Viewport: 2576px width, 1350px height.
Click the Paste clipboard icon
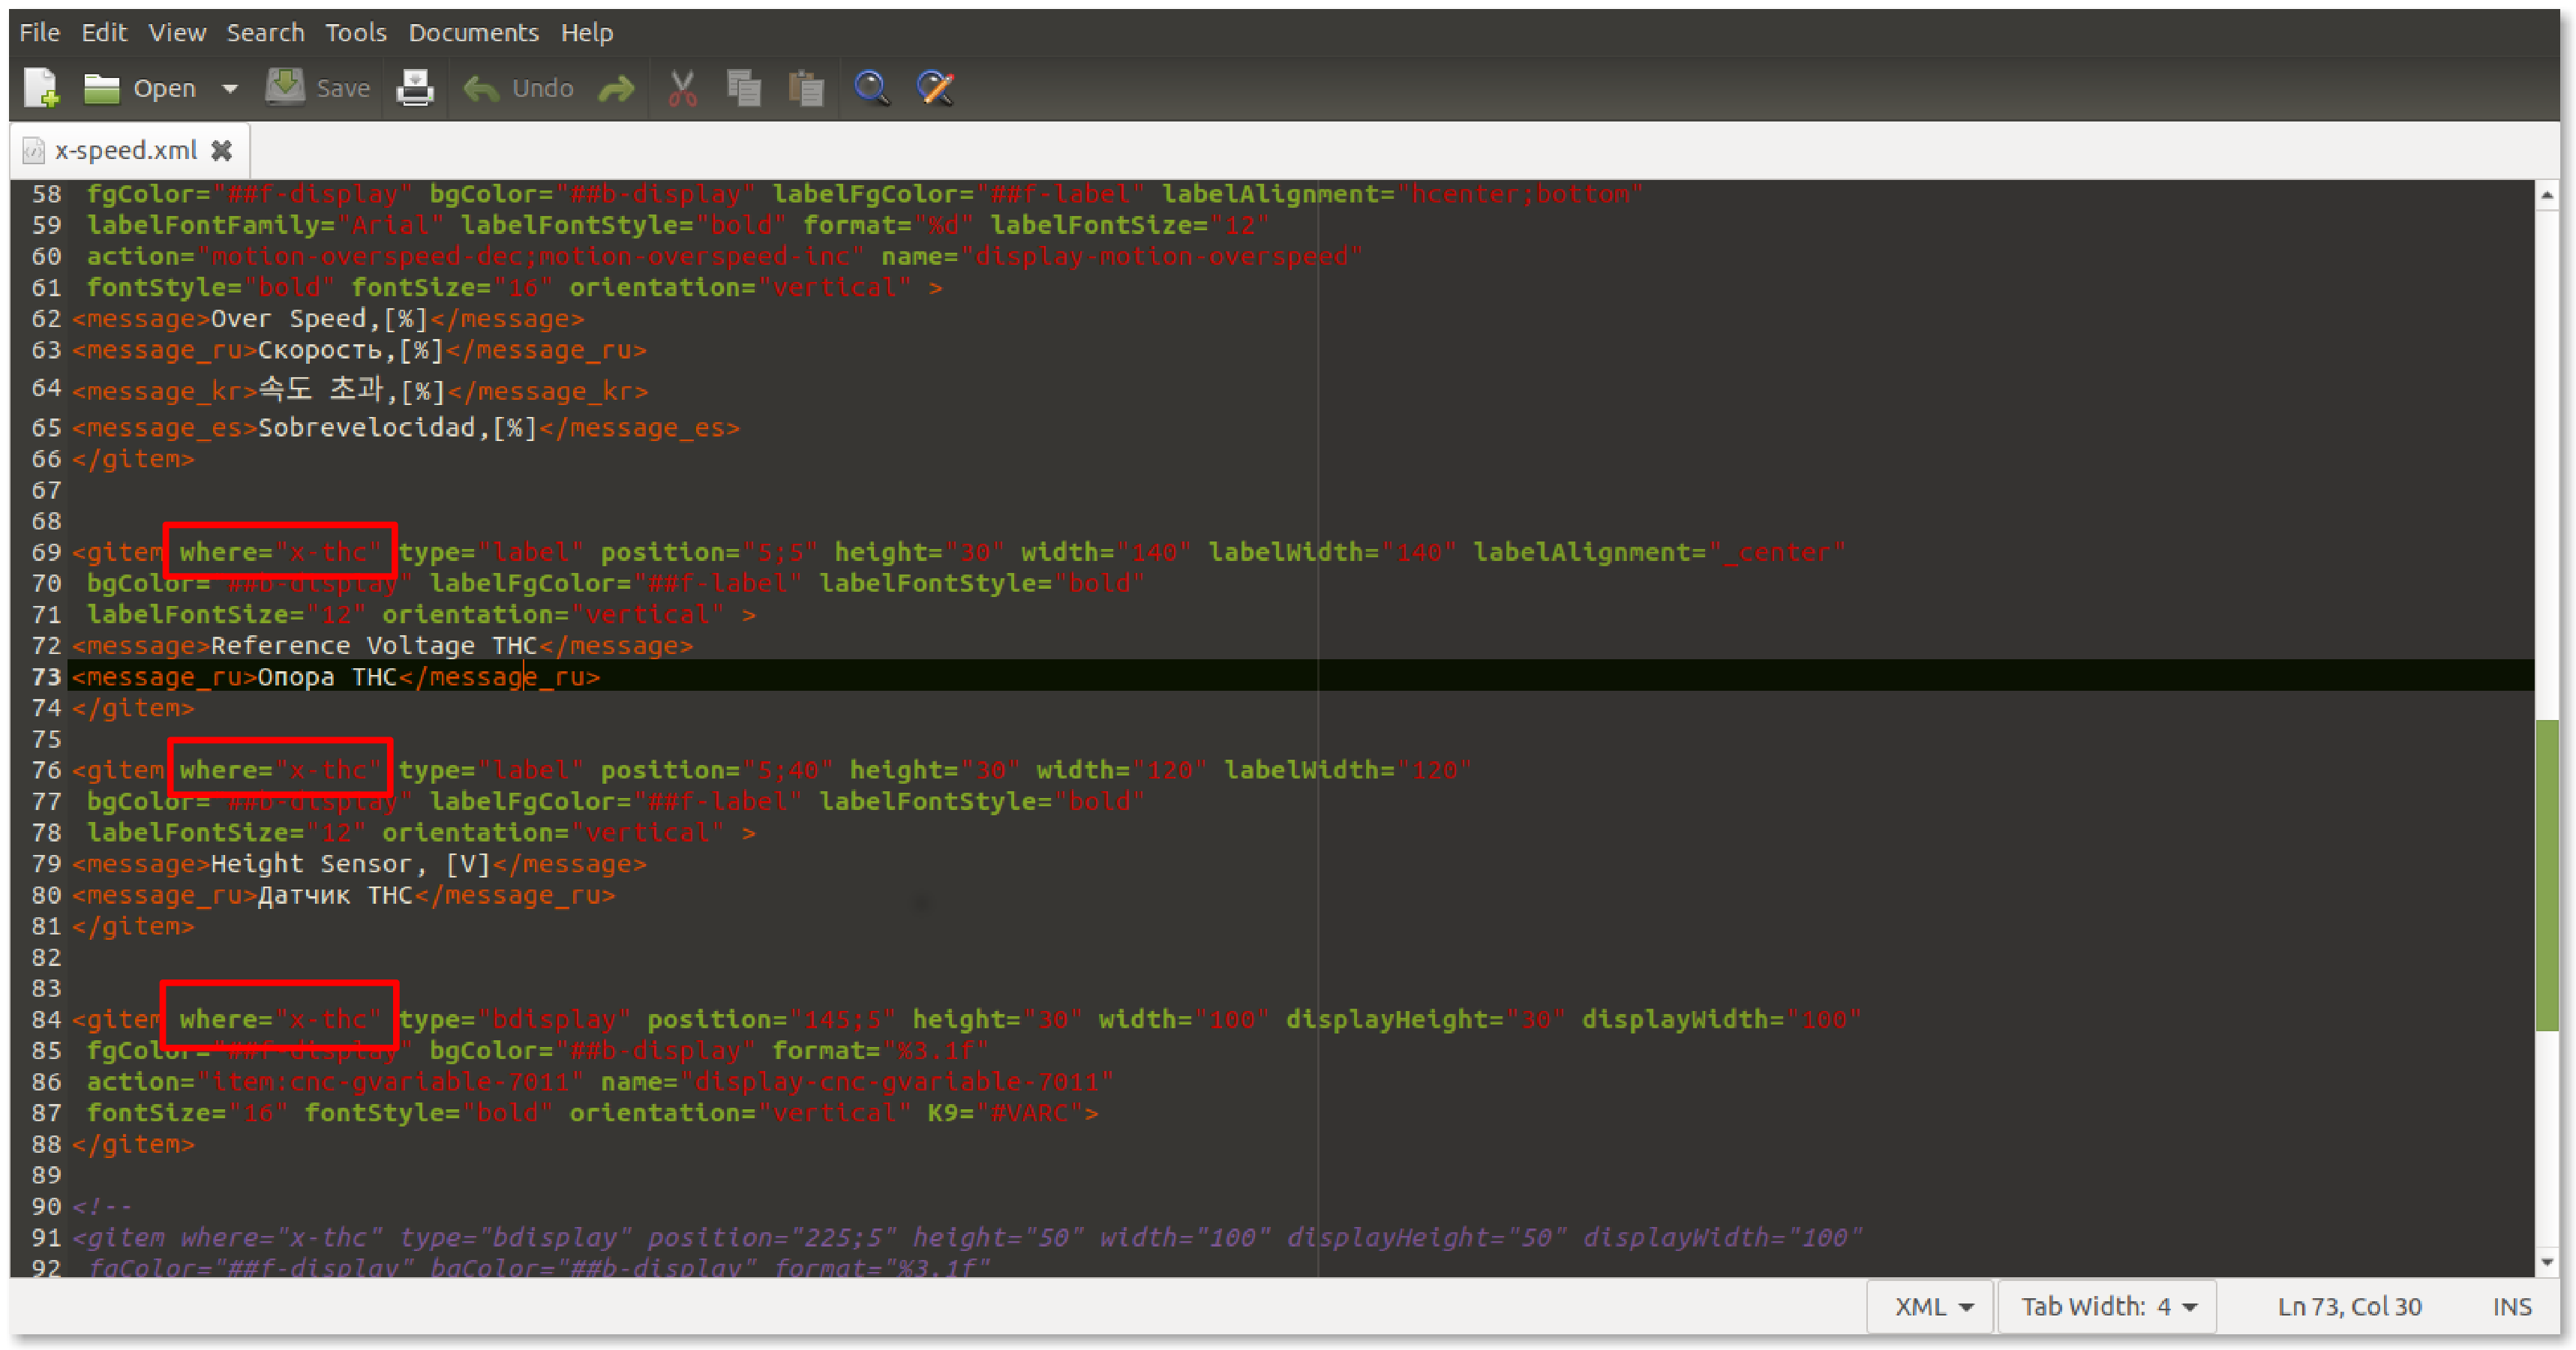pyautogui.click(x=806, y=88)
